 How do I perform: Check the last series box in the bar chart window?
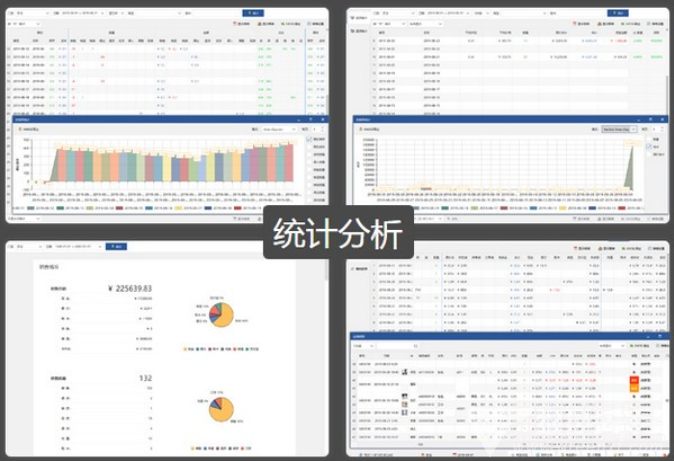(x=309, y=200)
